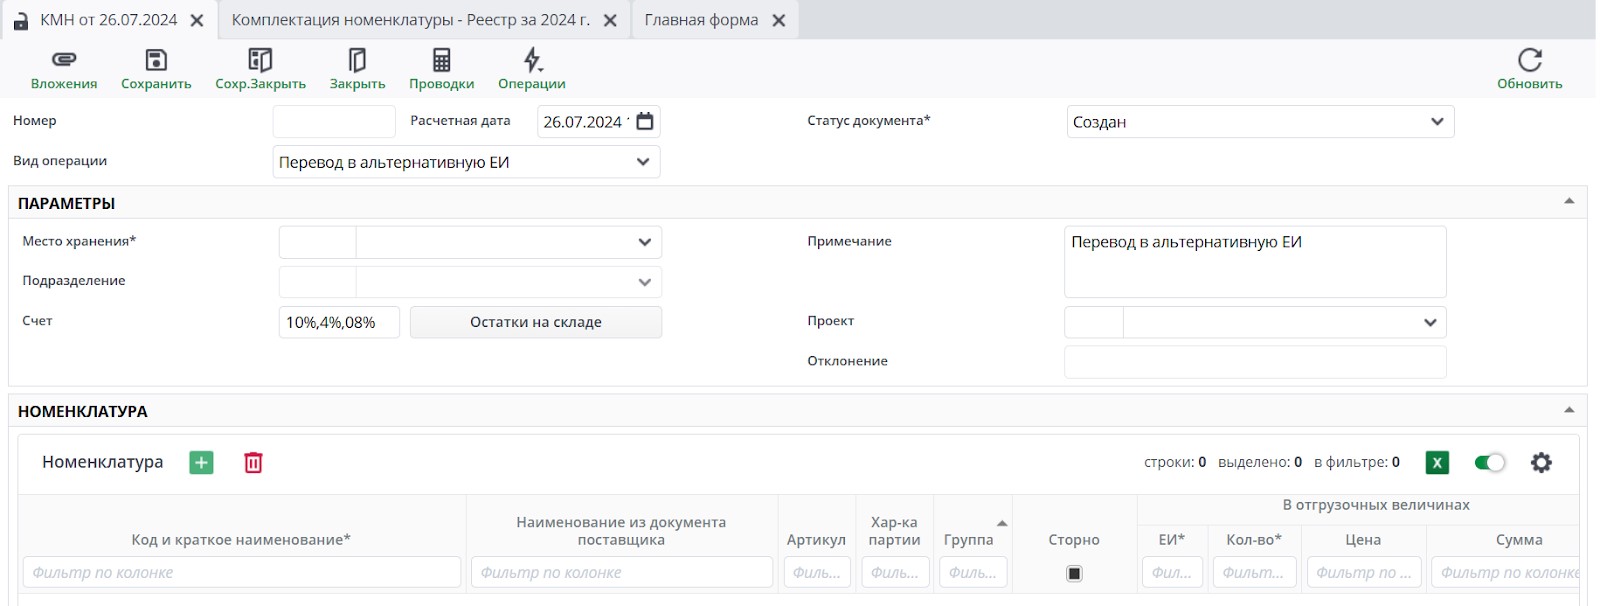Toggle the green filter switch
The image size is (1600, 606).
(x=1489, y=462)
